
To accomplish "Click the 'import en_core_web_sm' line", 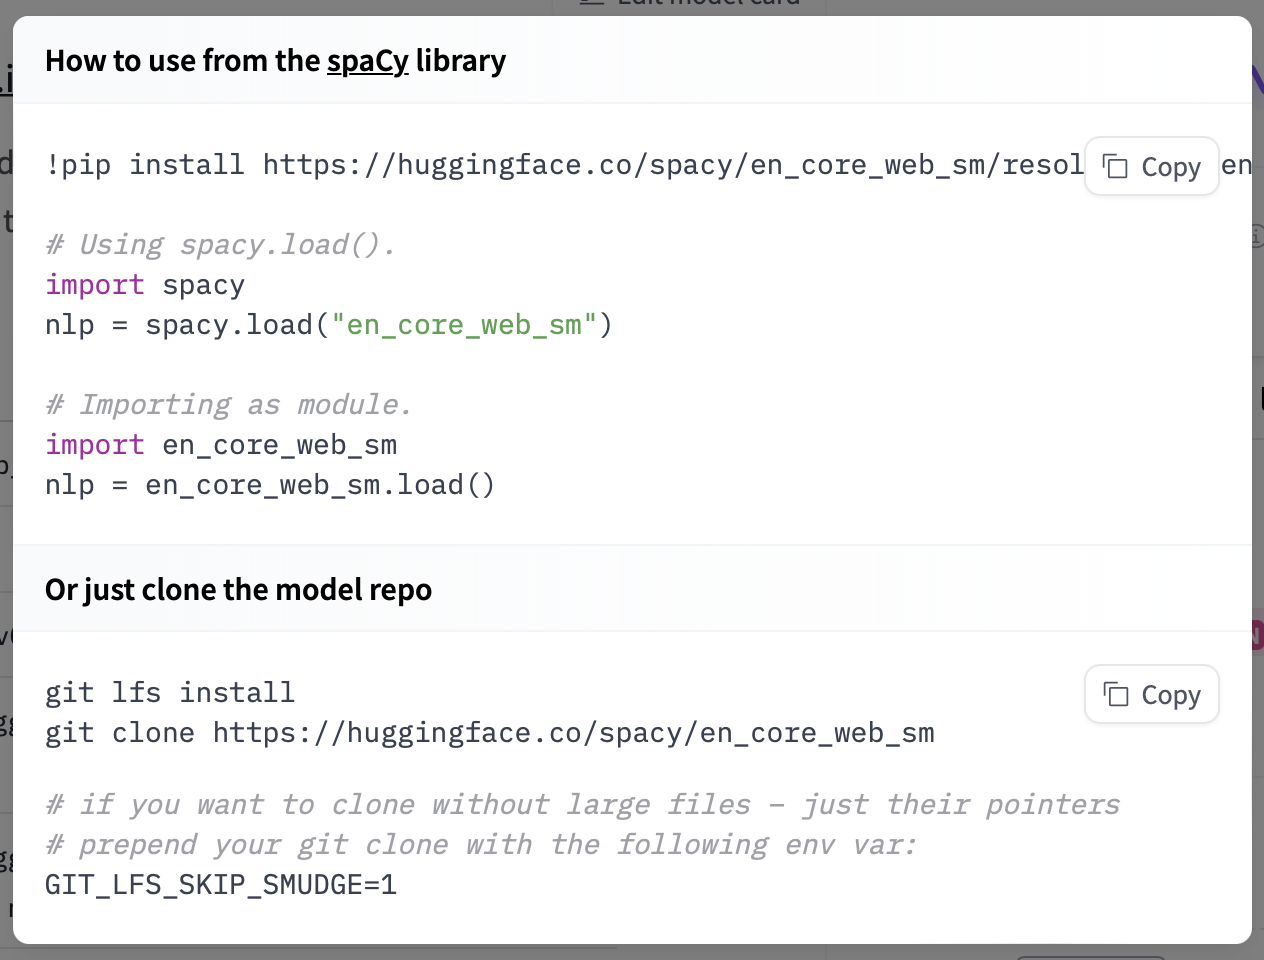I will click(221, 445).
